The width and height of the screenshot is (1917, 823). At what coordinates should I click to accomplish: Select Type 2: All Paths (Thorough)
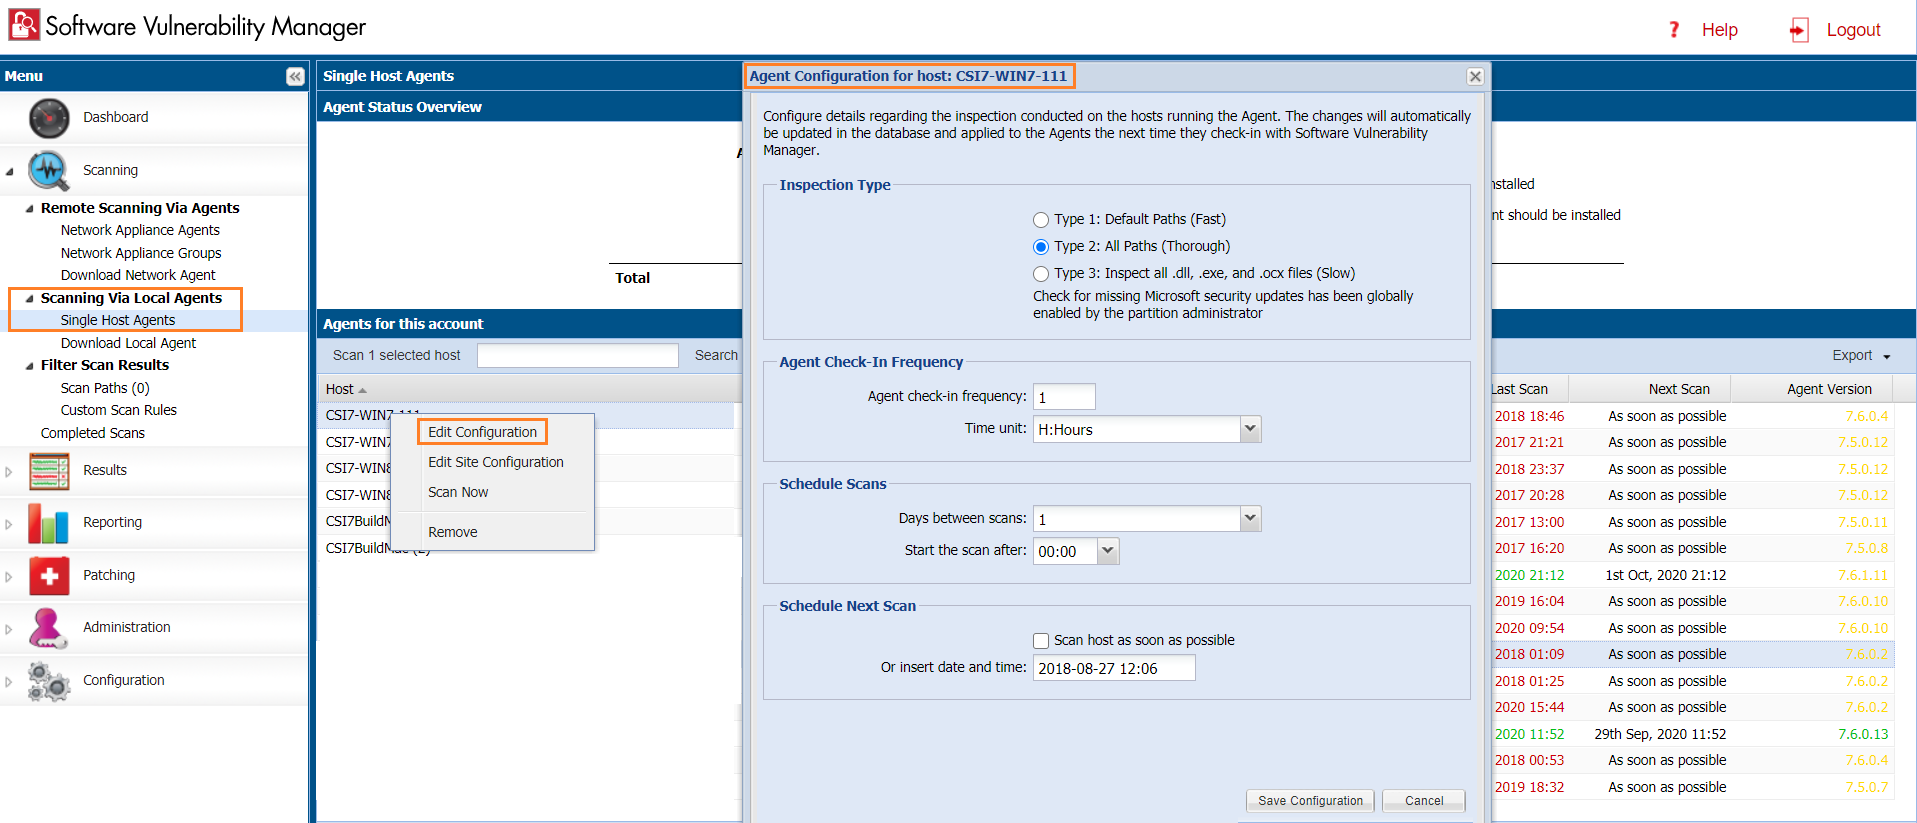[x=1041, y=247]
